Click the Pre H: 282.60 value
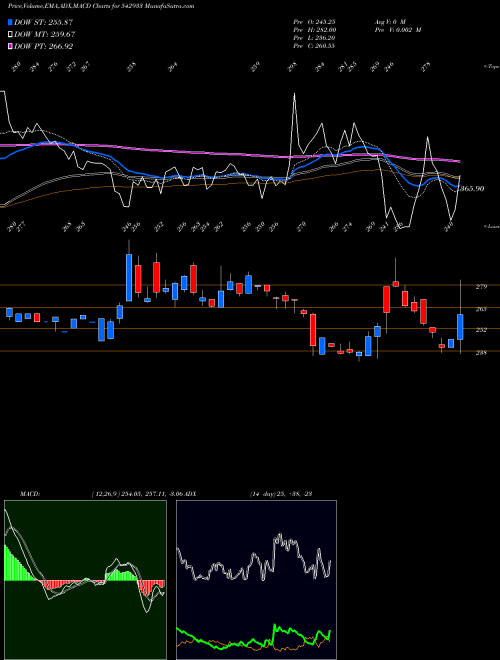 tap(315, 30)
